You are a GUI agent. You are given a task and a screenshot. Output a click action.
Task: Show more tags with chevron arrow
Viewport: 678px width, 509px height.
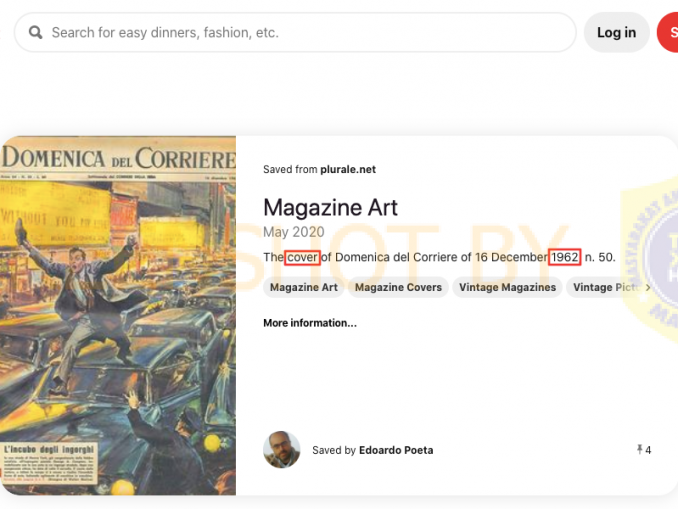tap(648, 287)
